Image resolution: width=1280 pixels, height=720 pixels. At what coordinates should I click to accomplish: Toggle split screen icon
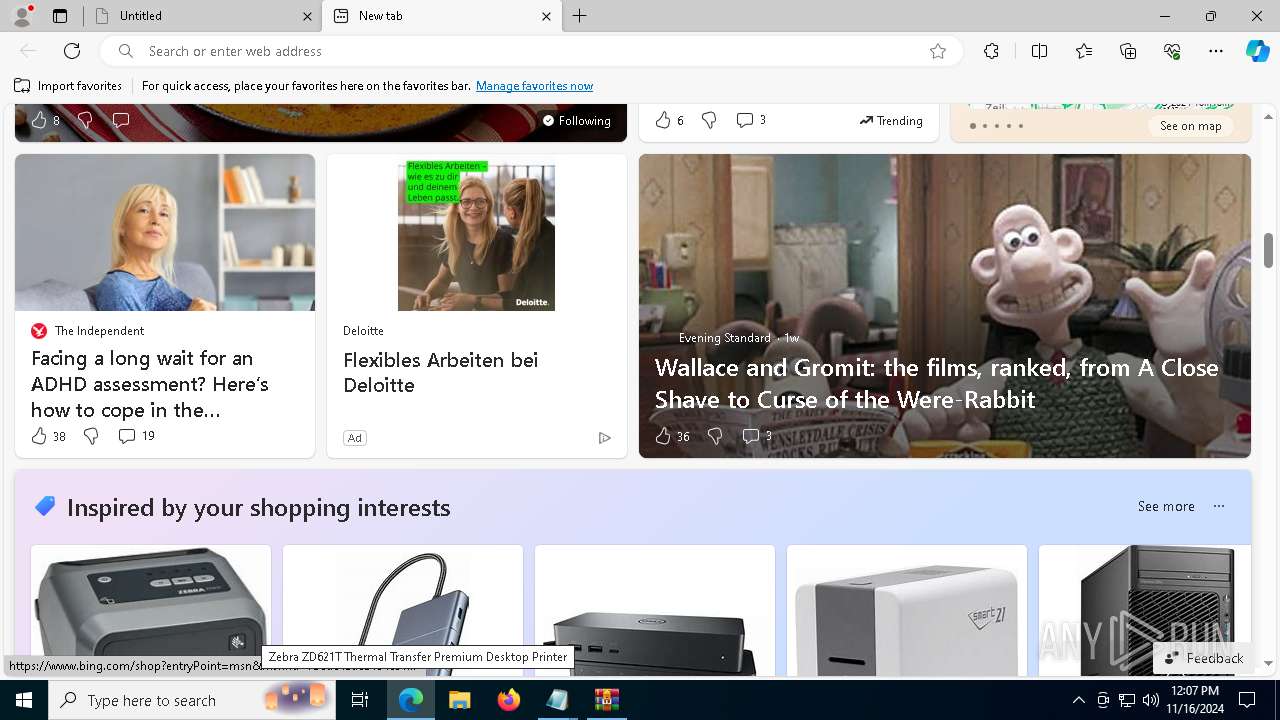[x=1039, y=51]
